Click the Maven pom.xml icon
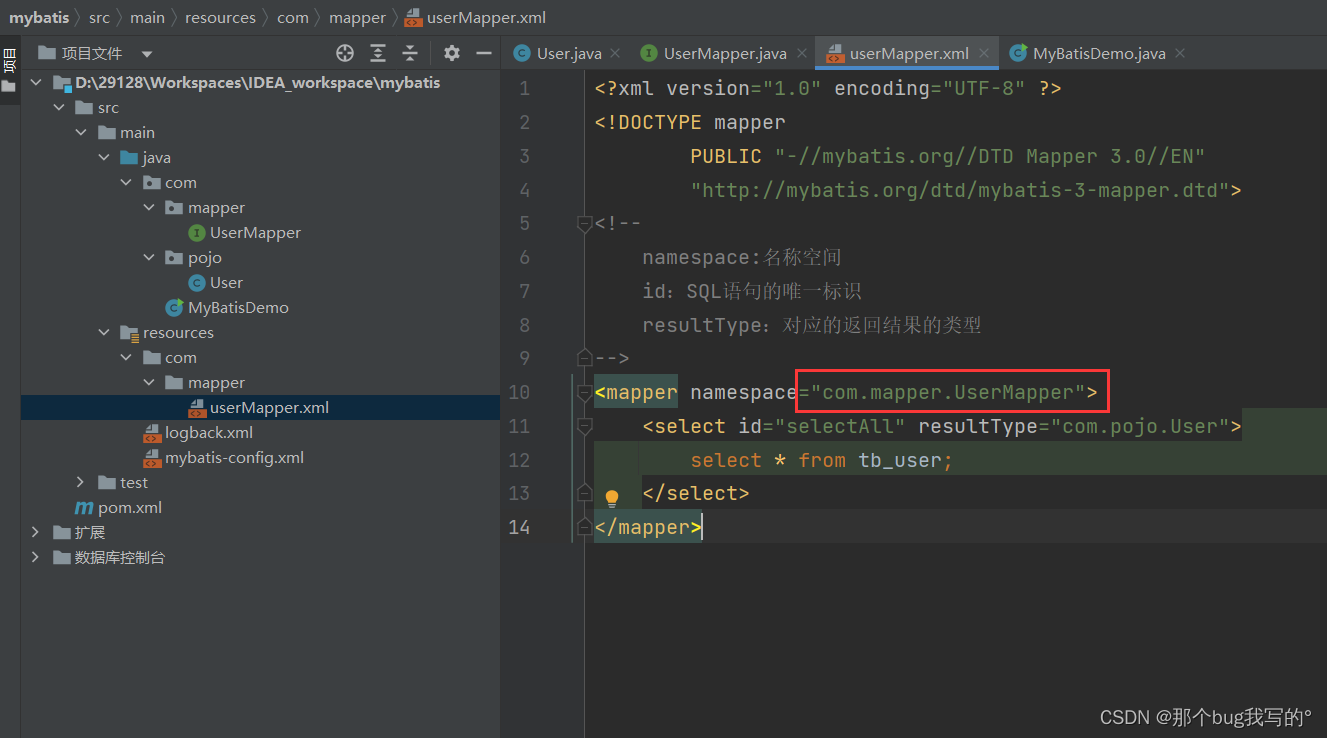 pyautogui.click(x=85, y=508)
